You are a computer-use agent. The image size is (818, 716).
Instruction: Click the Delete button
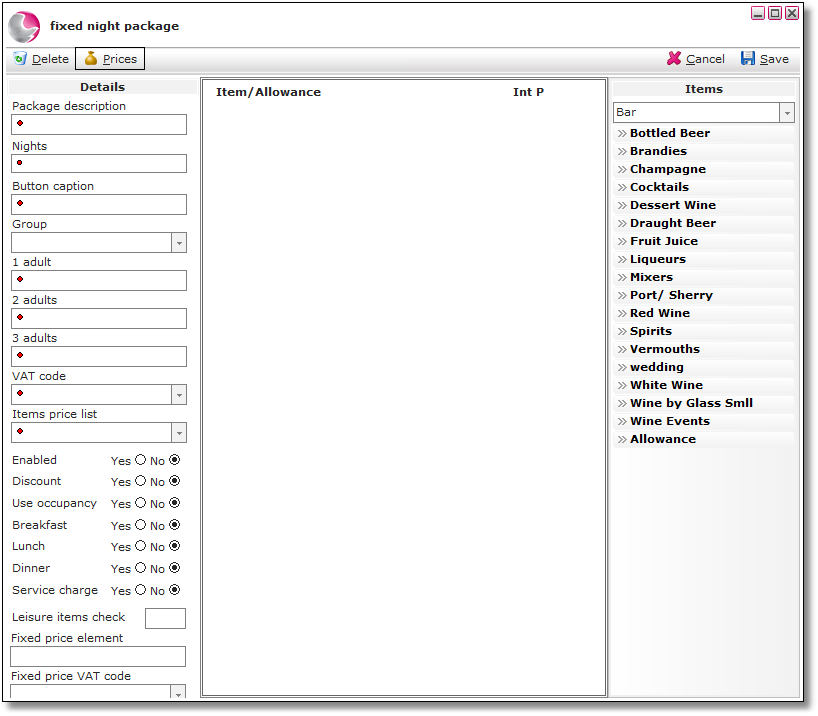[42, 58]
